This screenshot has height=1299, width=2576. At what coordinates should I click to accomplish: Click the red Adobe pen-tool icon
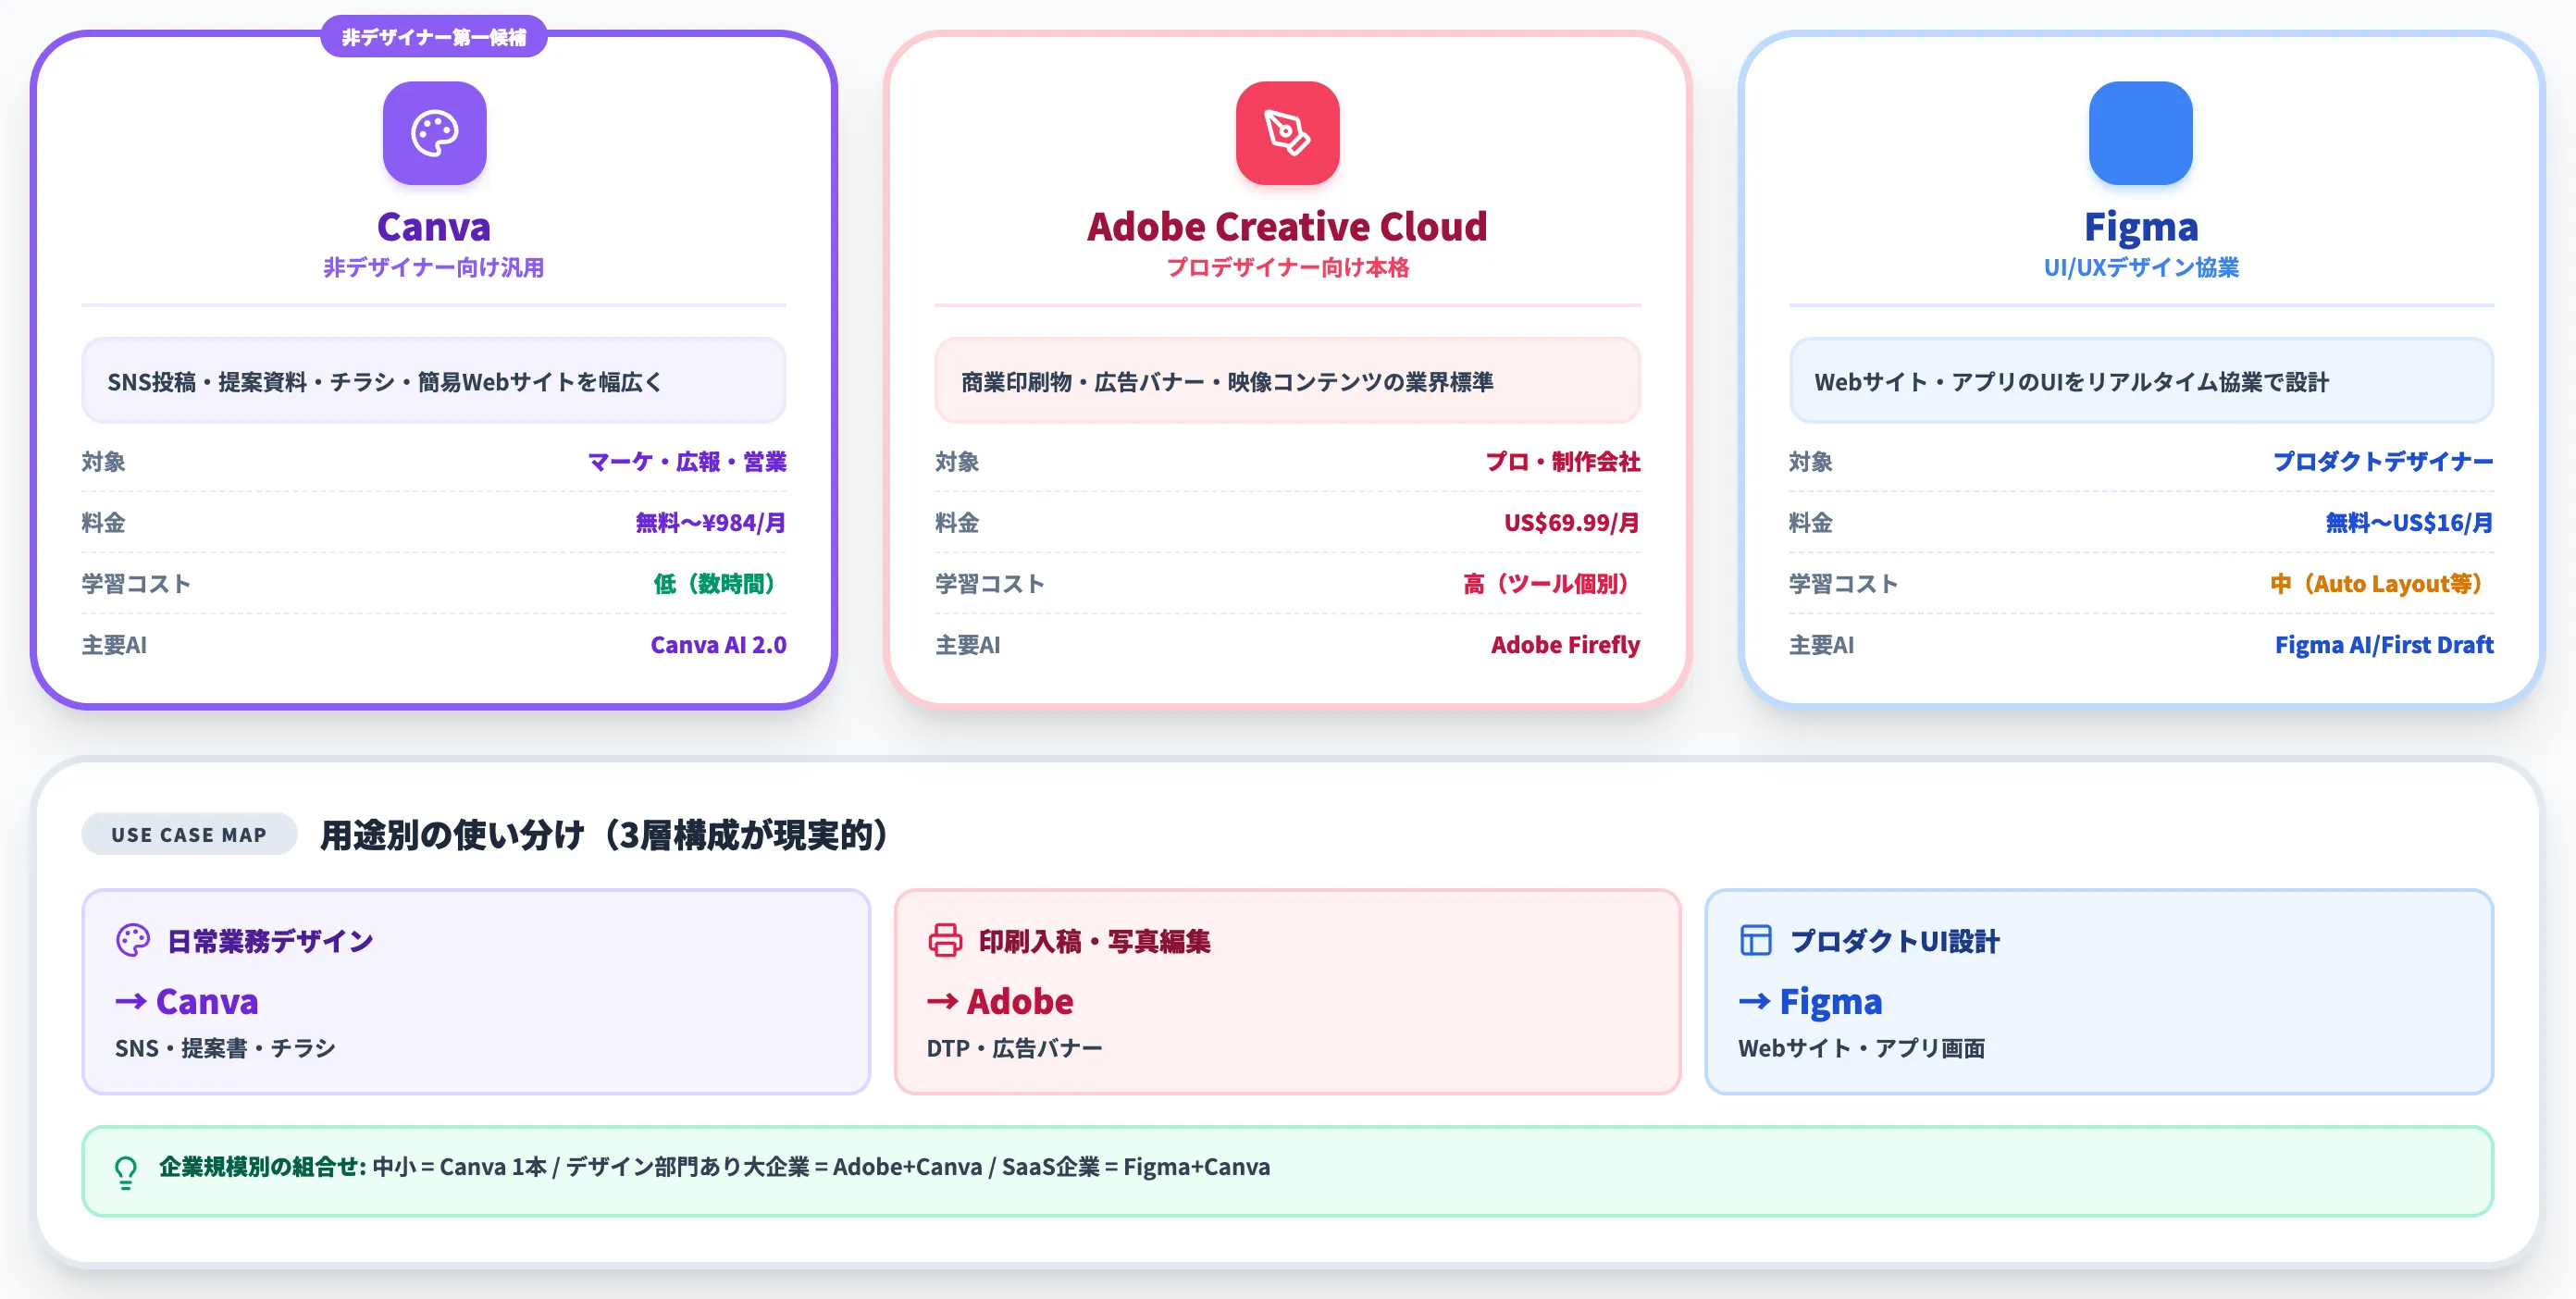[x=1287, y=133]
